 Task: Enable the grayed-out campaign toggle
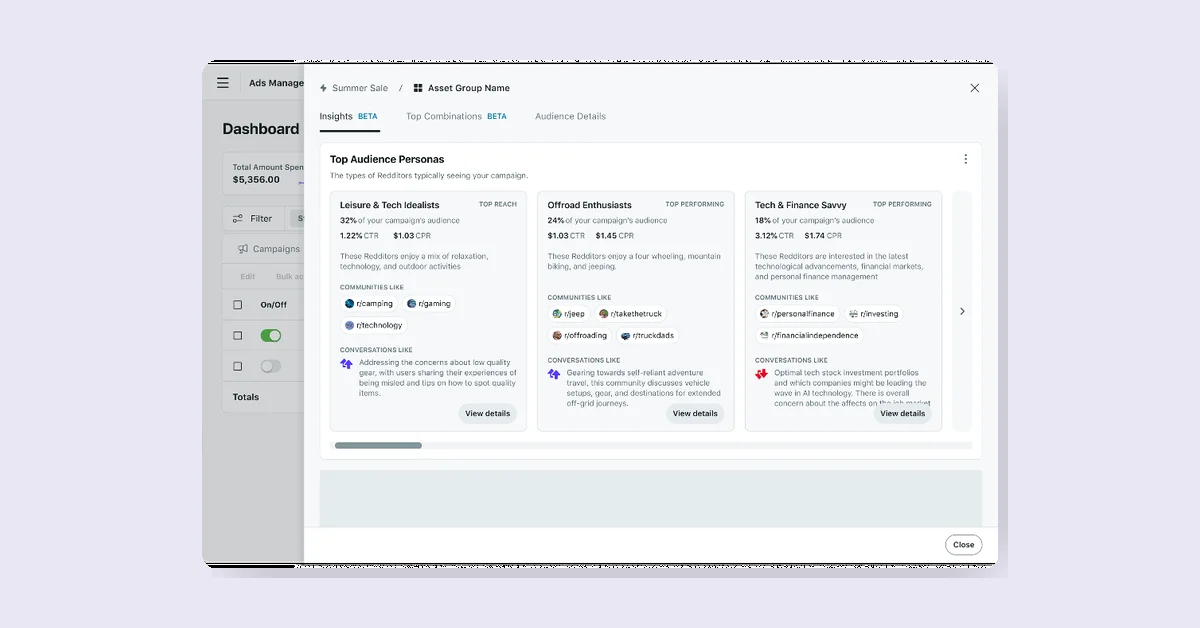click(x=270, y=366)
